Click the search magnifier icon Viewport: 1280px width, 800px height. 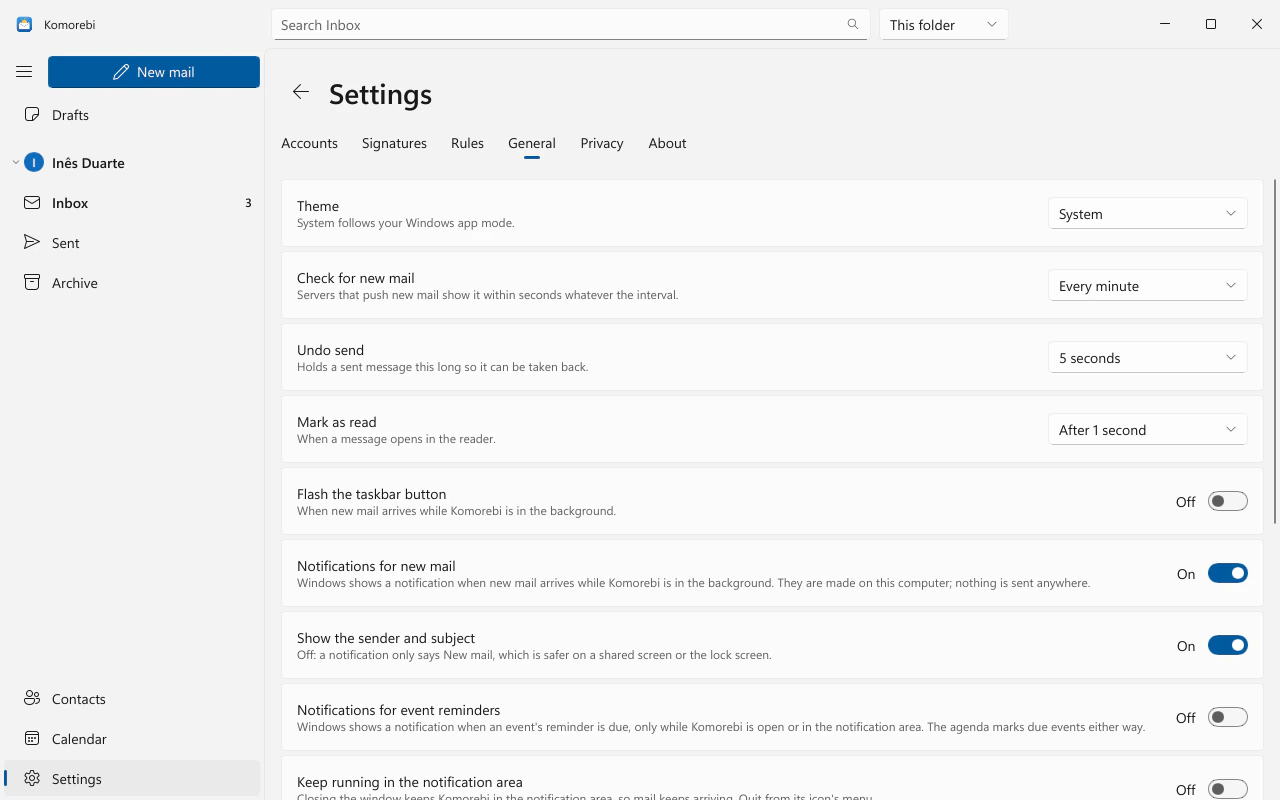(x=853, y=24)
